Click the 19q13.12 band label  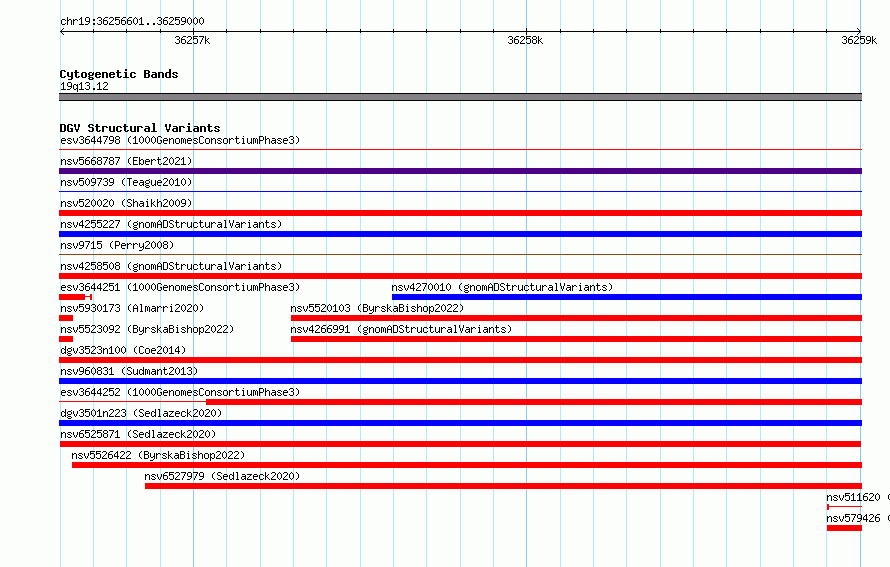(84, 86)
